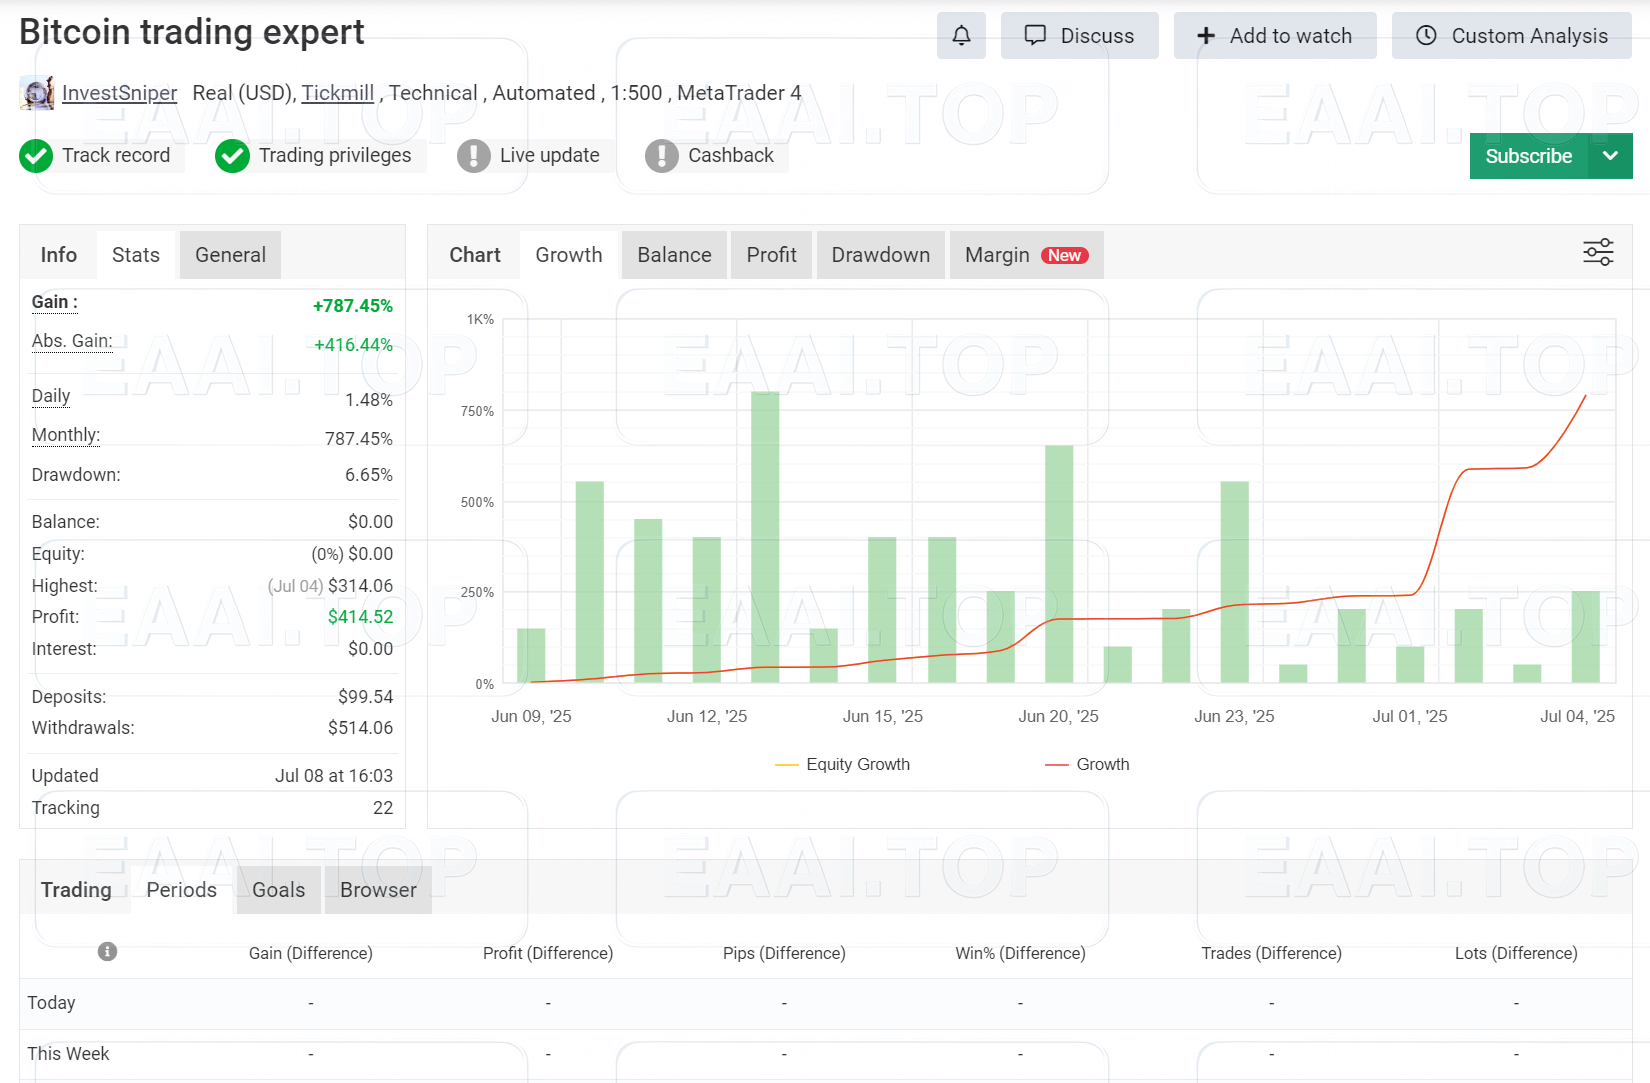The height and width of the screenshot is (1083, 1650).
Task: Click the Subscribe button
Action: (x=1529, y=156)
